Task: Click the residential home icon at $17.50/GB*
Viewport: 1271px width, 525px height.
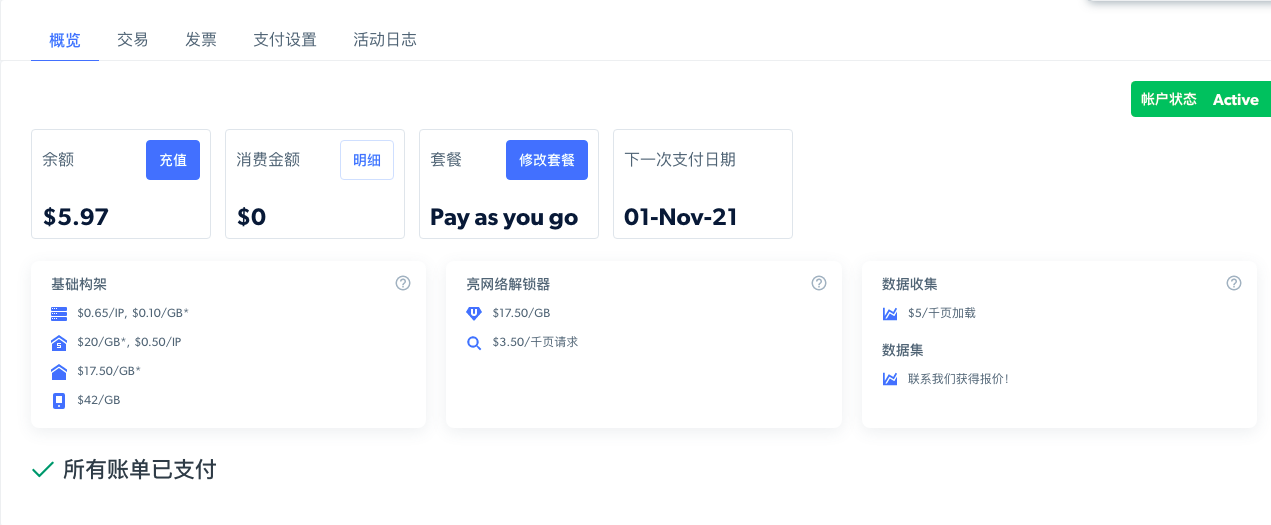Action: [58, 371]
